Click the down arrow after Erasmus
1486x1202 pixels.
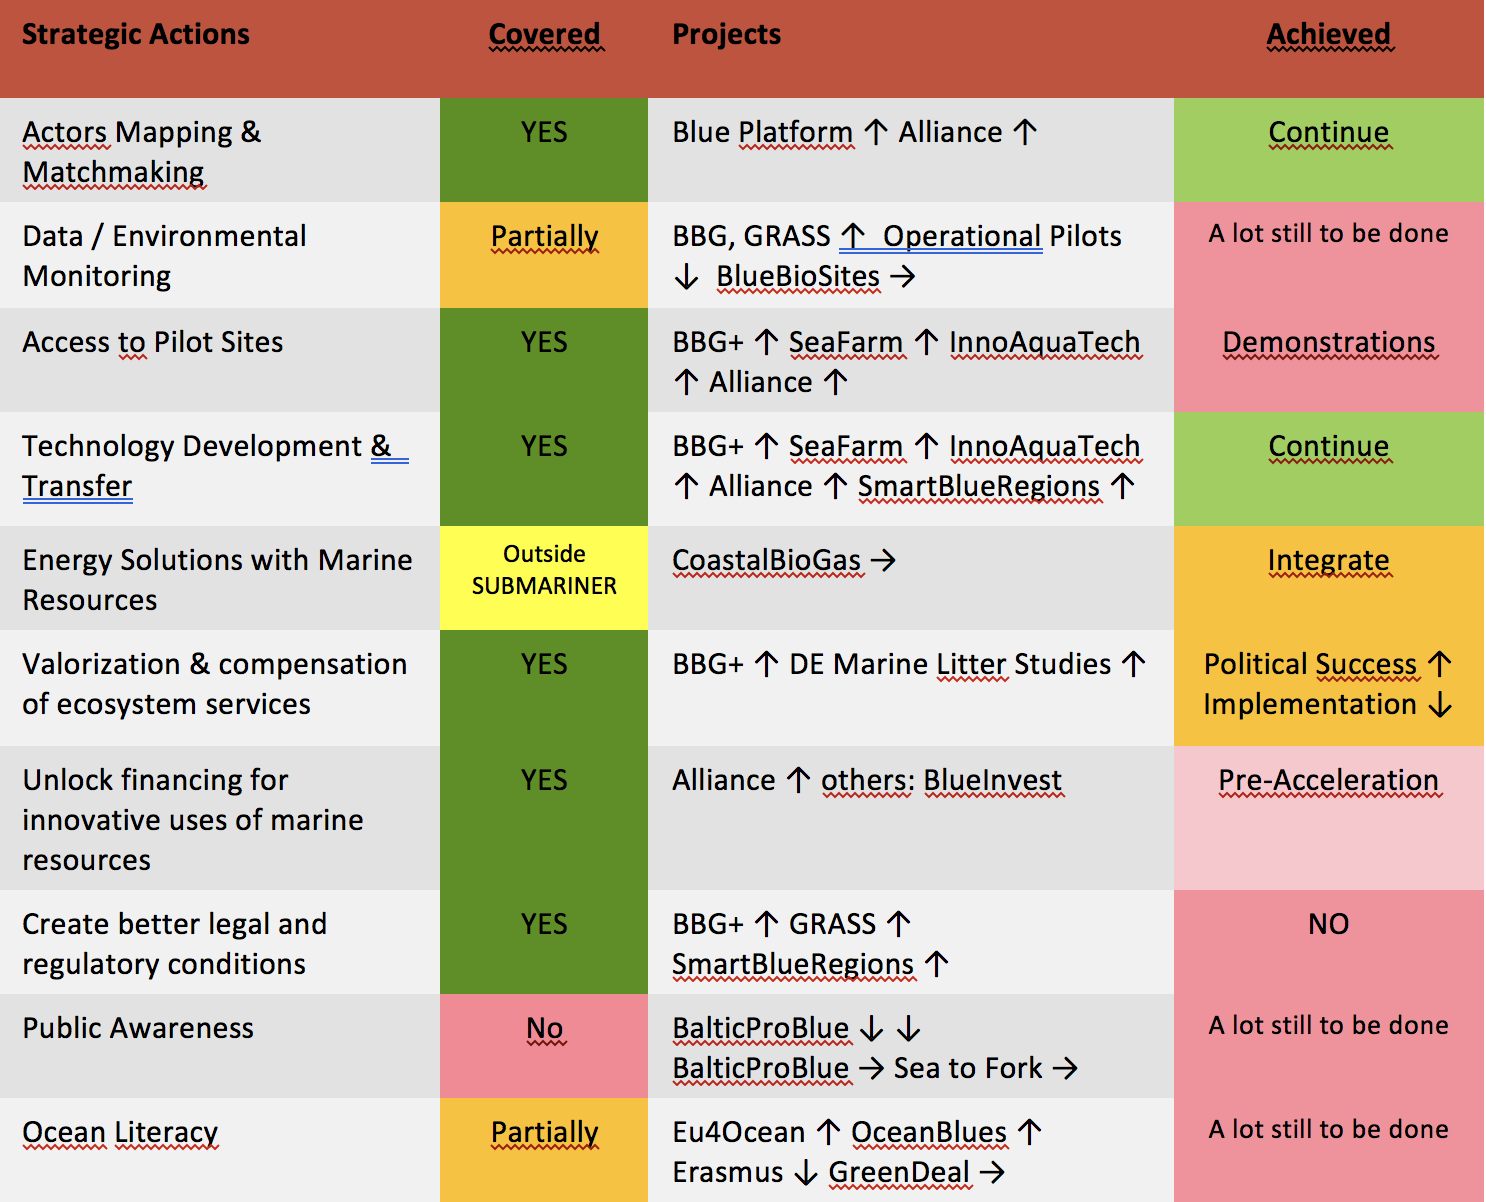coord(805,1173)
